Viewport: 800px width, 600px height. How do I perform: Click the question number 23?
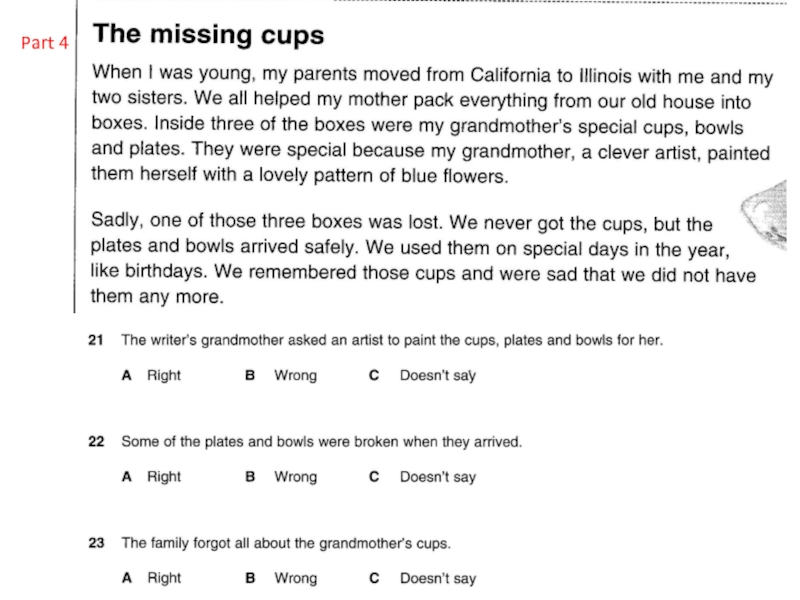(x=96, y=543)
